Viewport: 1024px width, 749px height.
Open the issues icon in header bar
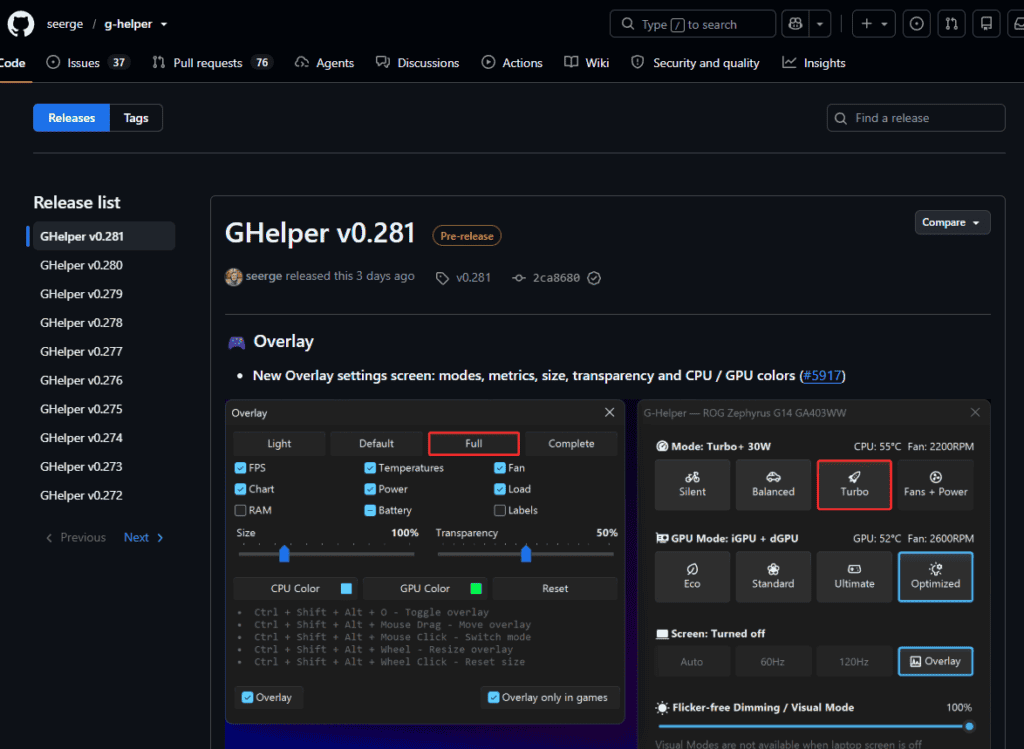[x=917, y=24]
